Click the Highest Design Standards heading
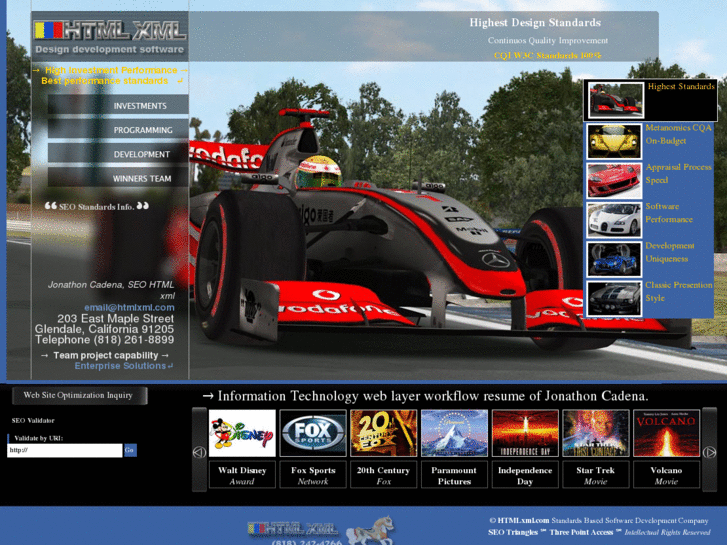 (x=535, y=22)
